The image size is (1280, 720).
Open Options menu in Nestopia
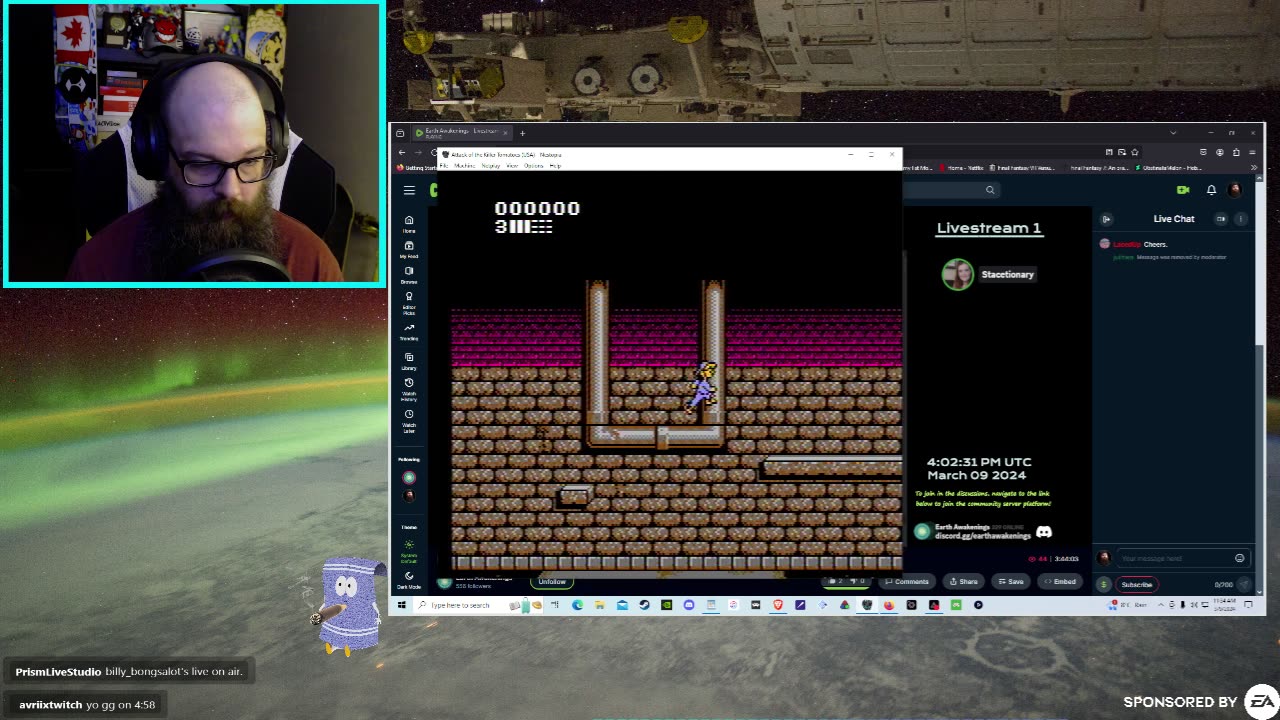(x=534, y=166)
